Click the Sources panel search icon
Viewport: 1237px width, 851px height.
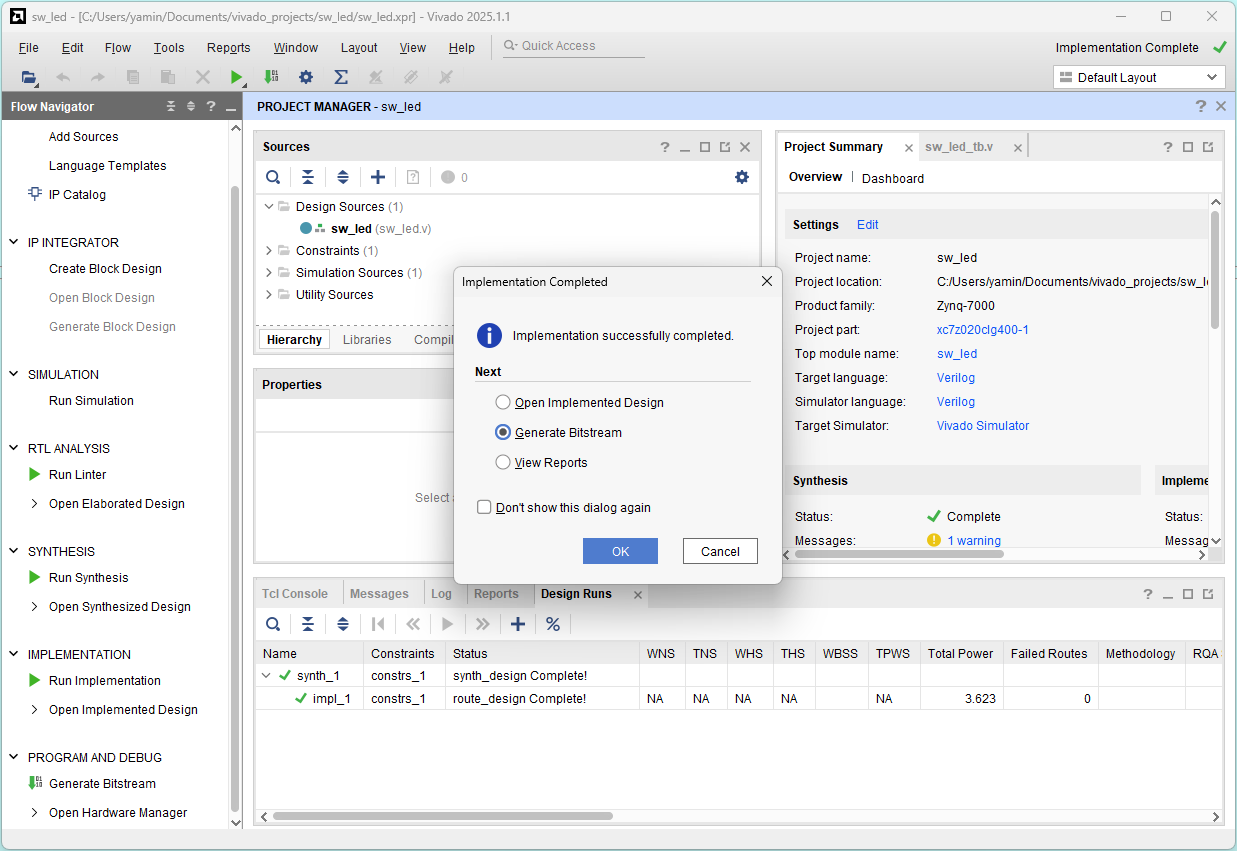273,177
